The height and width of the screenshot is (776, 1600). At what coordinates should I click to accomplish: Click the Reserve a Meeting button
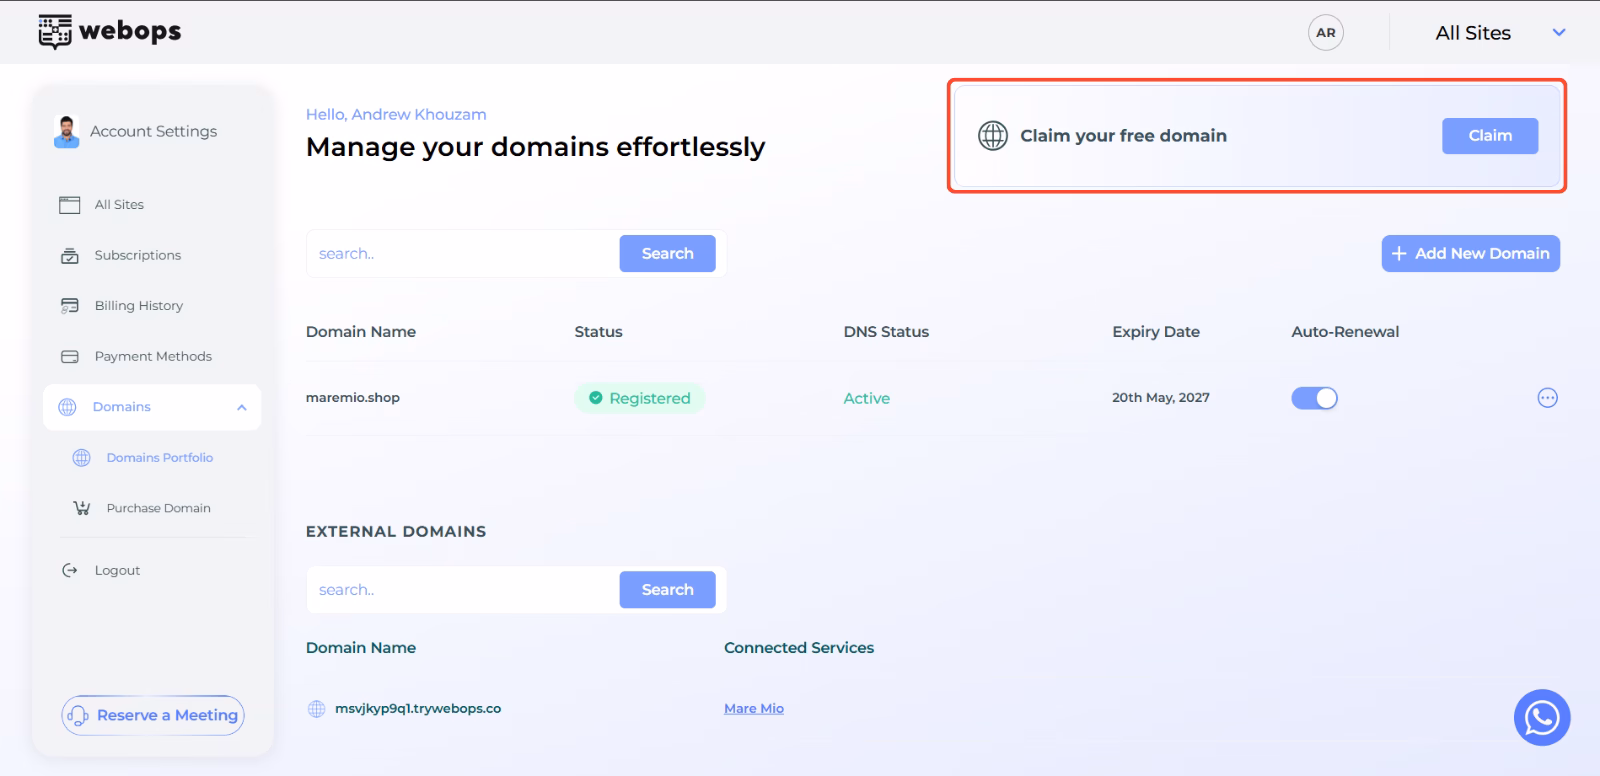click(153, 715)
